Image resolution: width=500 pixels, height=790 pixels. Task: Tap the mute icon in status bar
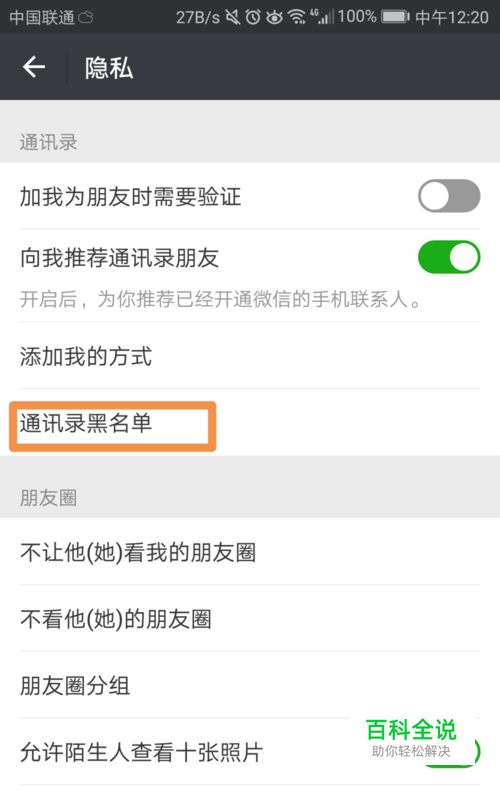(x=233, y=17)
